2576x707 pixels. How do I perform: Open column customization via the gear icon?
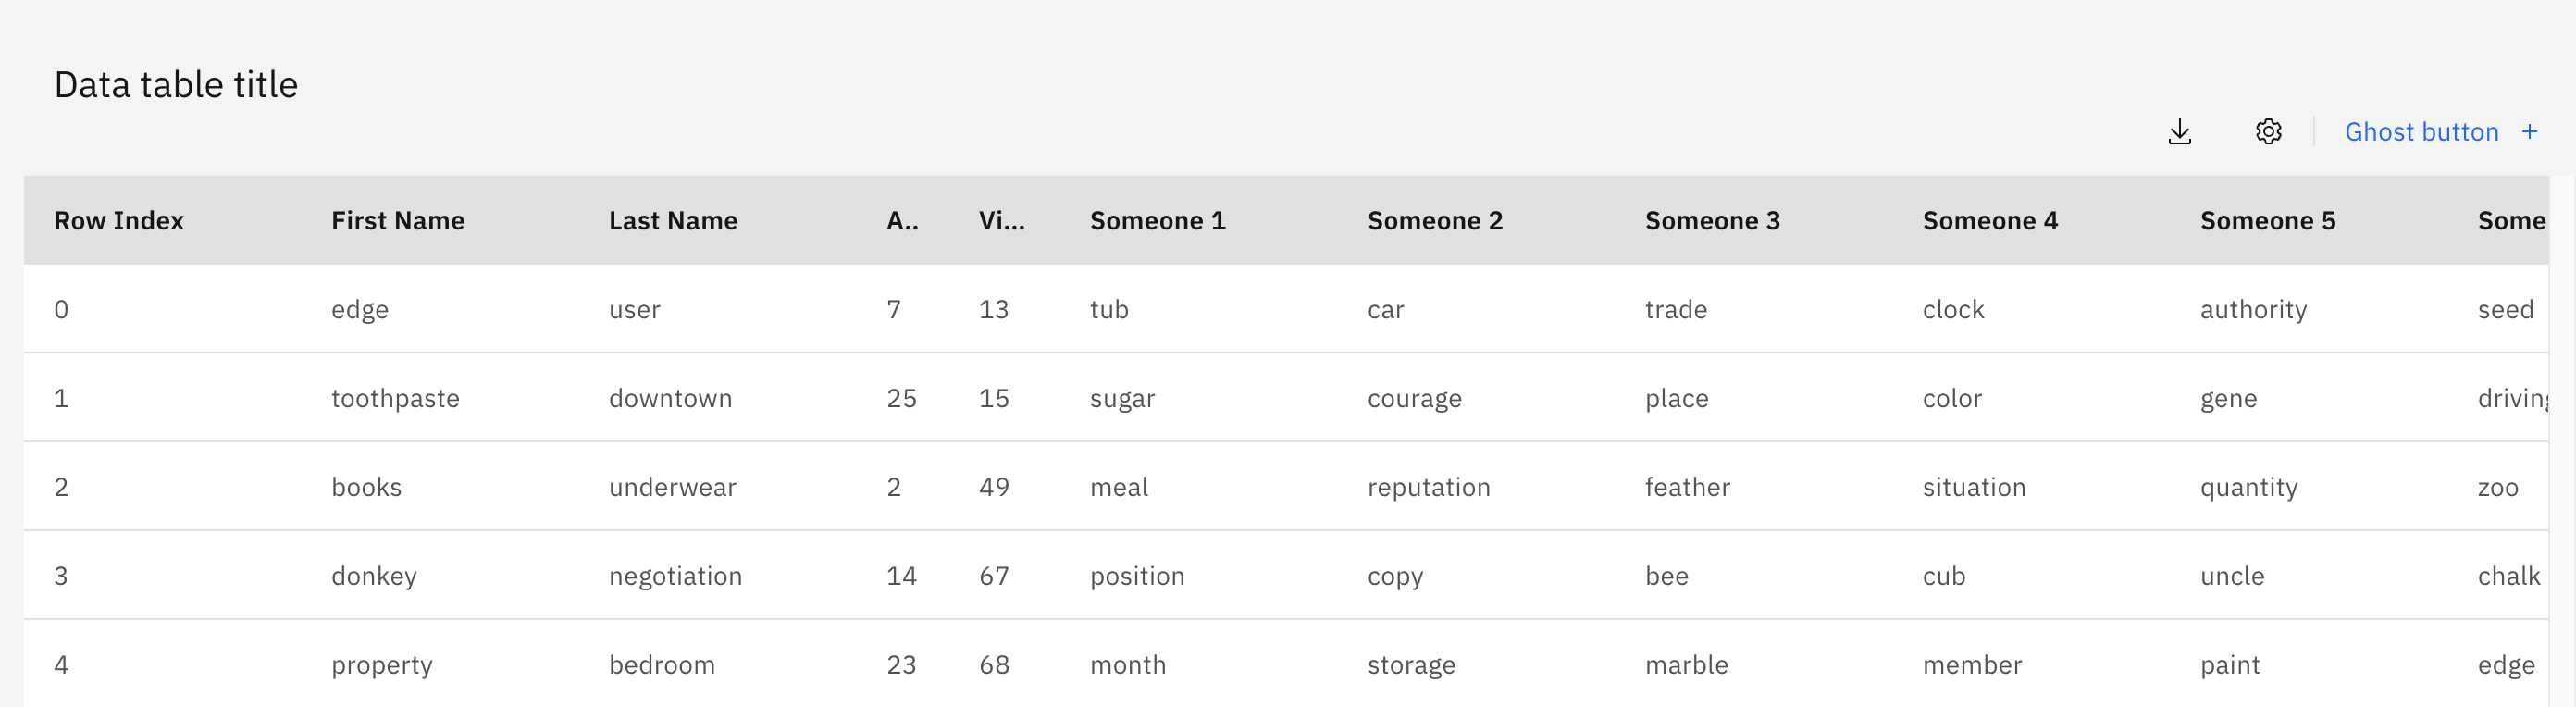[x=2268, y=131]
